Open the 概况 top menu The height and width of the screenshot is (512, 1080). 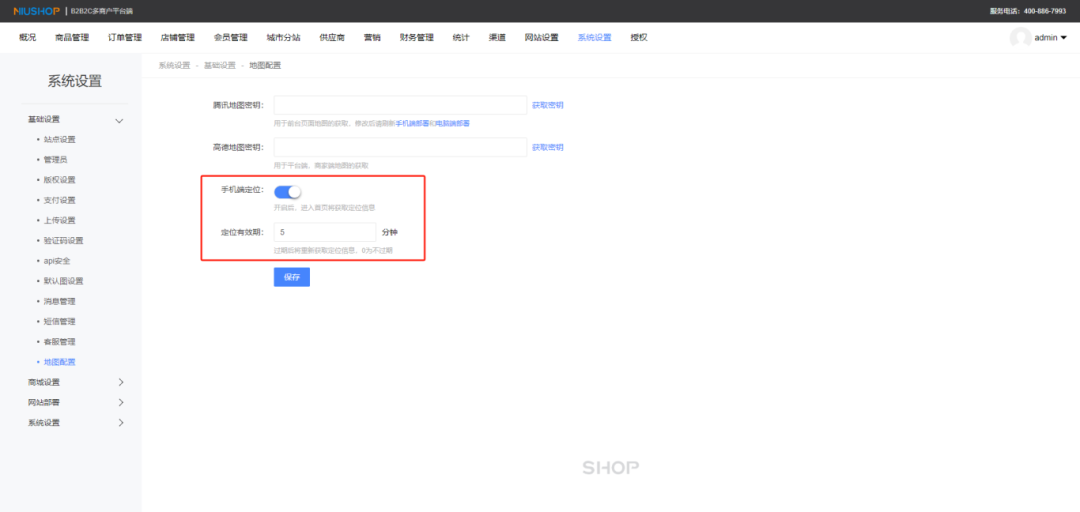[x=28, y=38]
